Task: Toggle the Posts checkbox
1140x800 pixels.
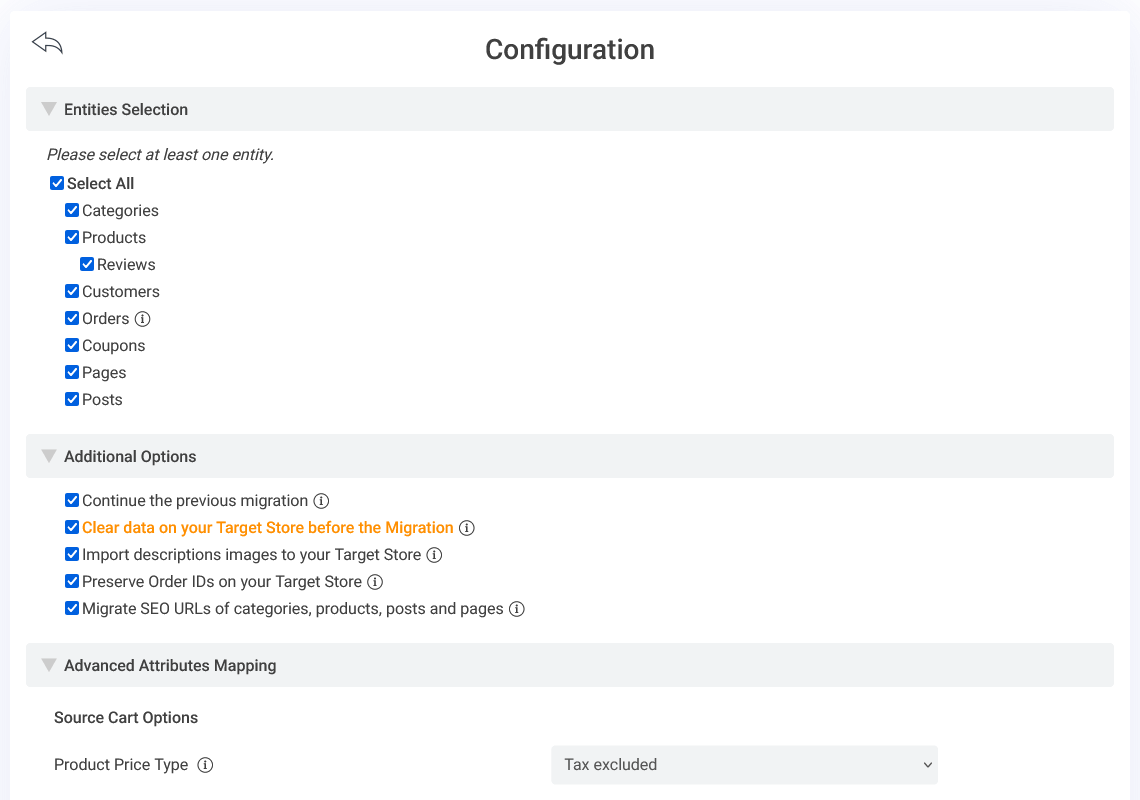Action: pos(72,399)
